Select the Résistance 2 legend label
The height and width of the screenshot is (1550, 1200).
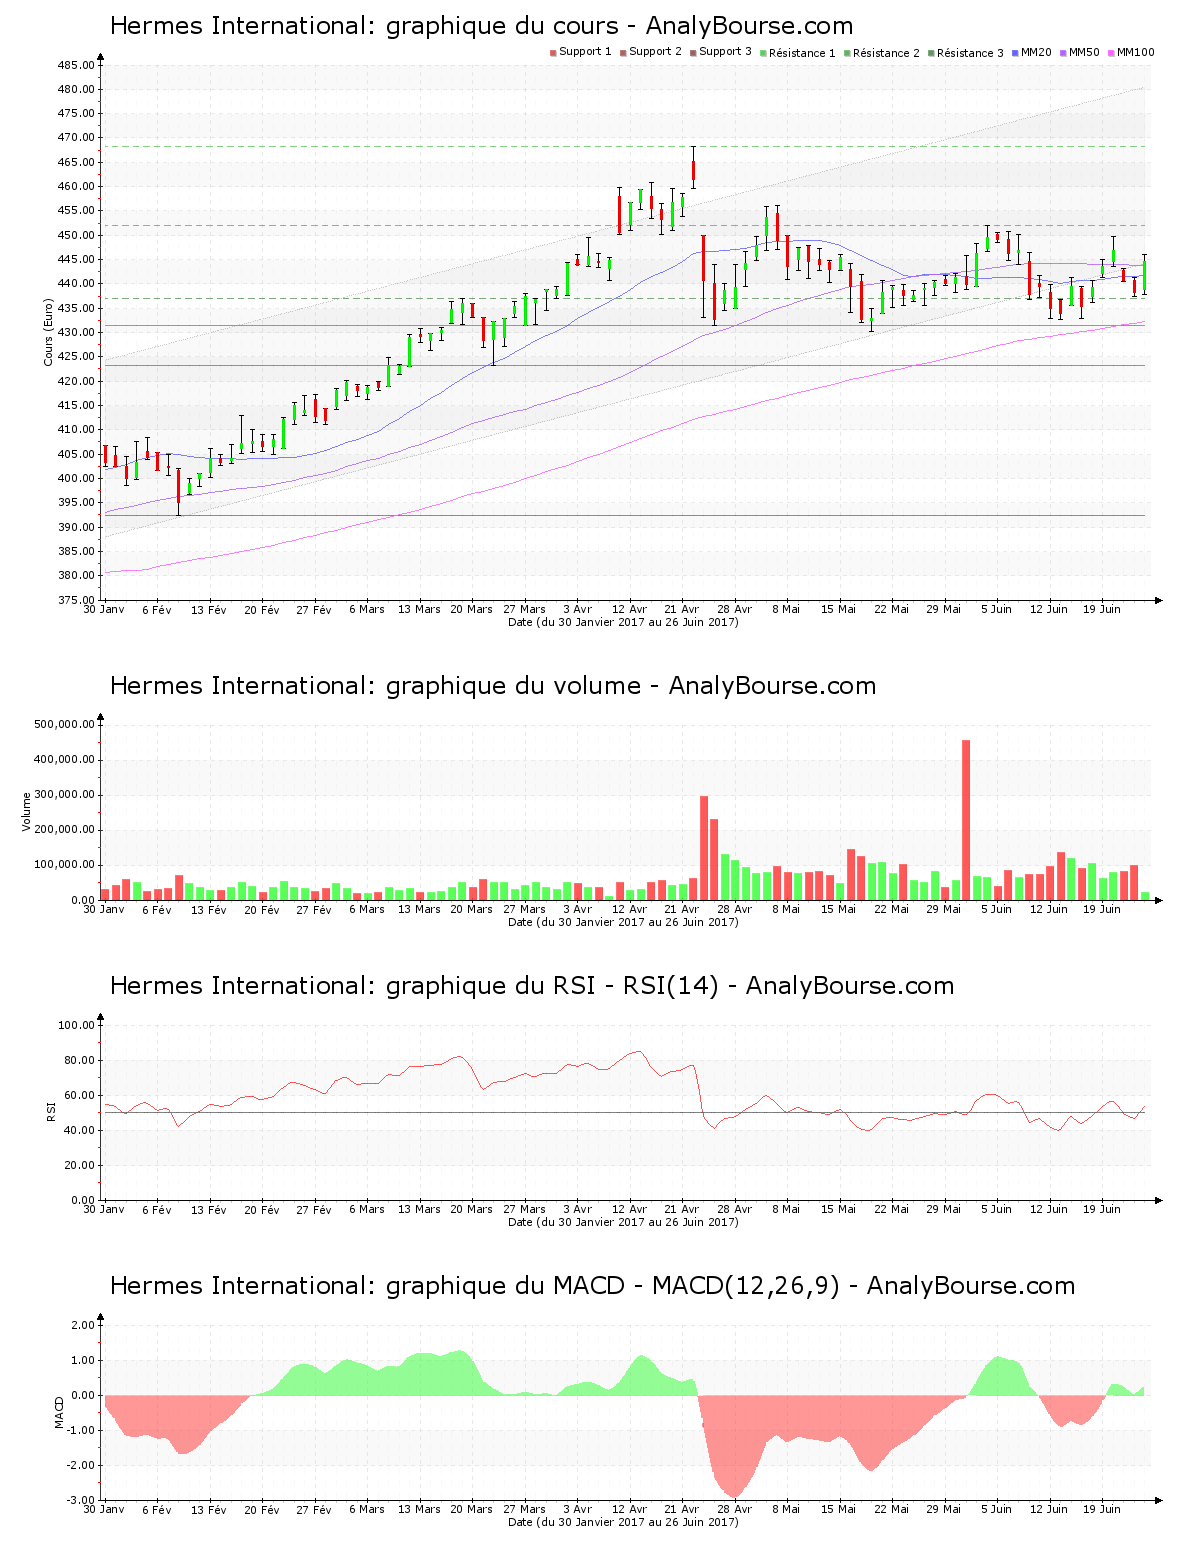click(886, 53)
